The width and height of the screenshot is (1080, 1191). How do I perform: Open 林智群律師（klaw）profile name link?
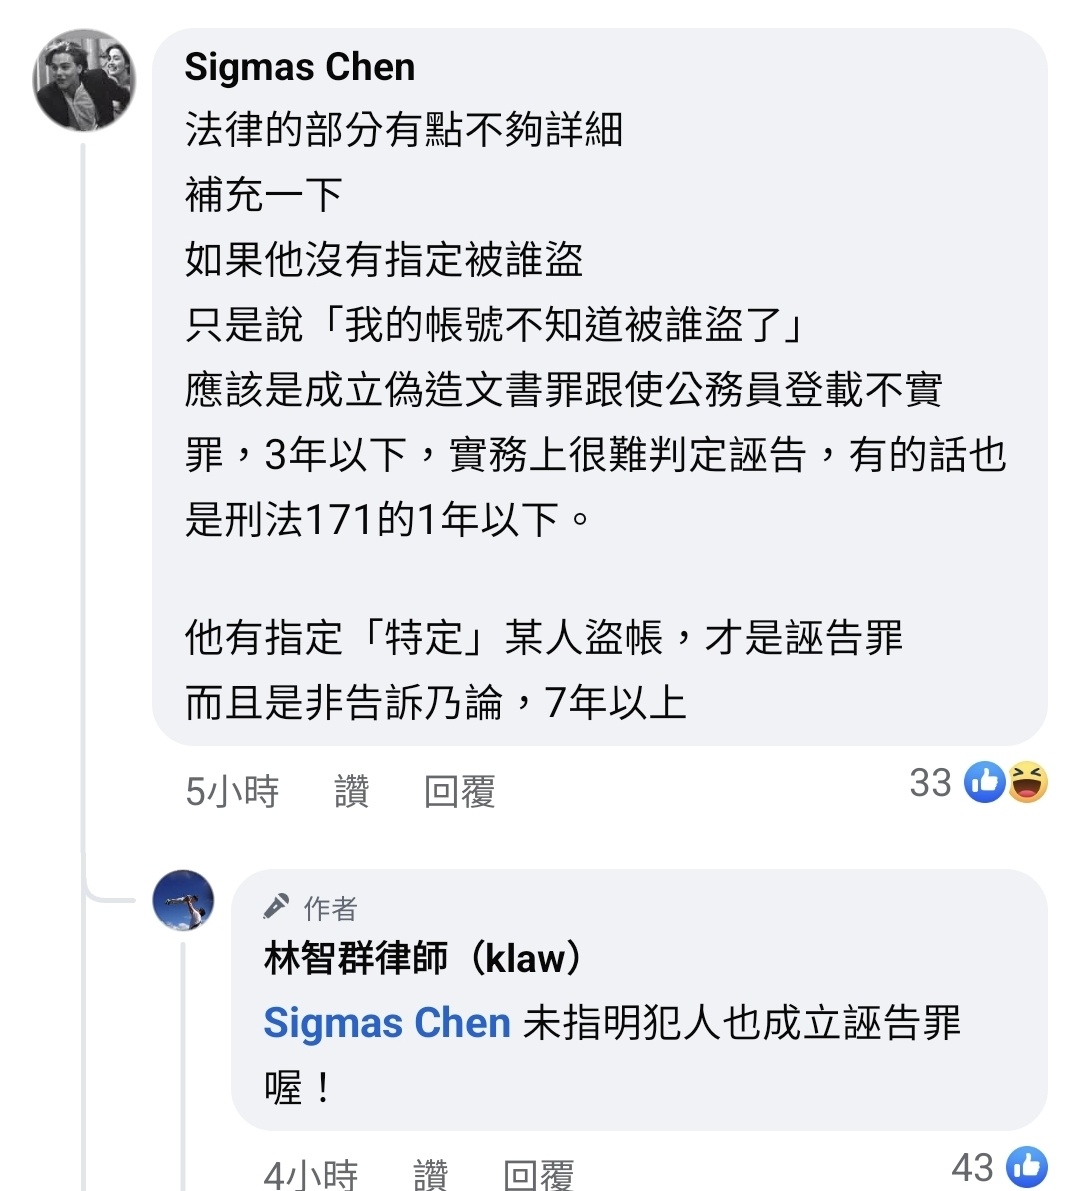click(422, 958)
